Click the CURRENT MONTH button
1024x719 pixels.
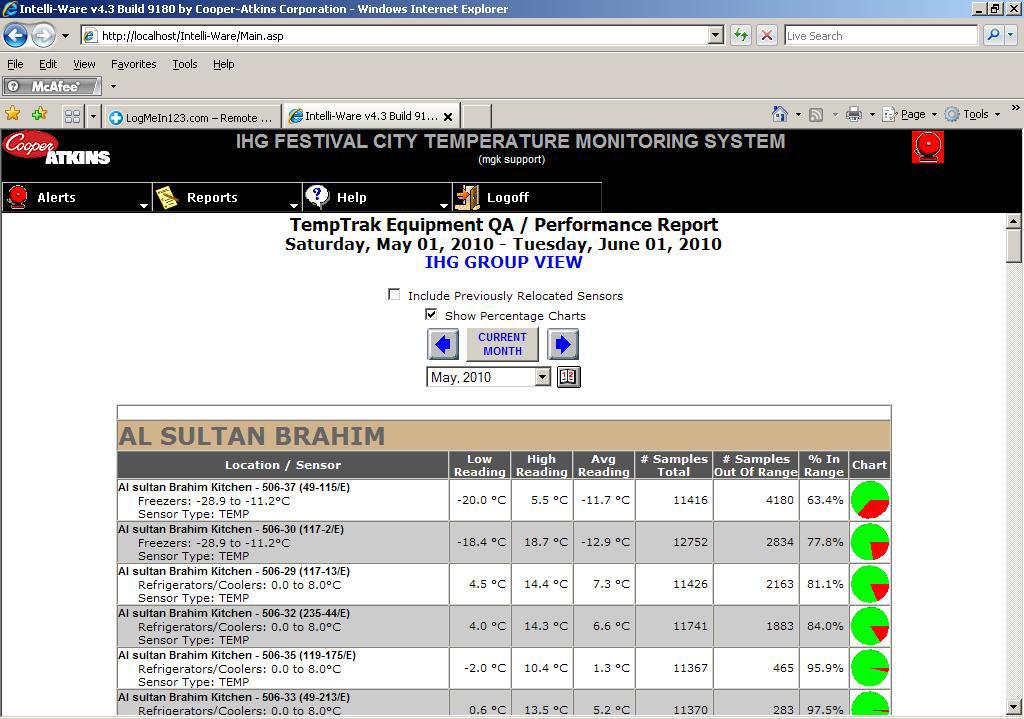(502, 344)
